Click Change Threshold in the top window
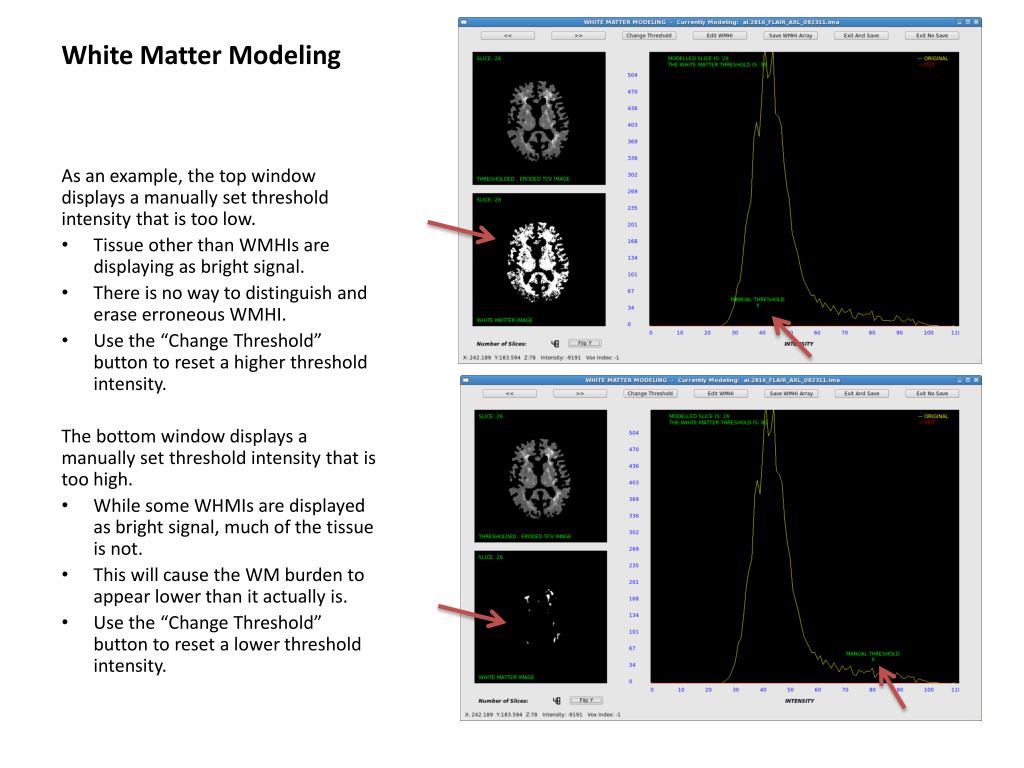This screenshot has width=1024, height=768. [x=648, y=35]
